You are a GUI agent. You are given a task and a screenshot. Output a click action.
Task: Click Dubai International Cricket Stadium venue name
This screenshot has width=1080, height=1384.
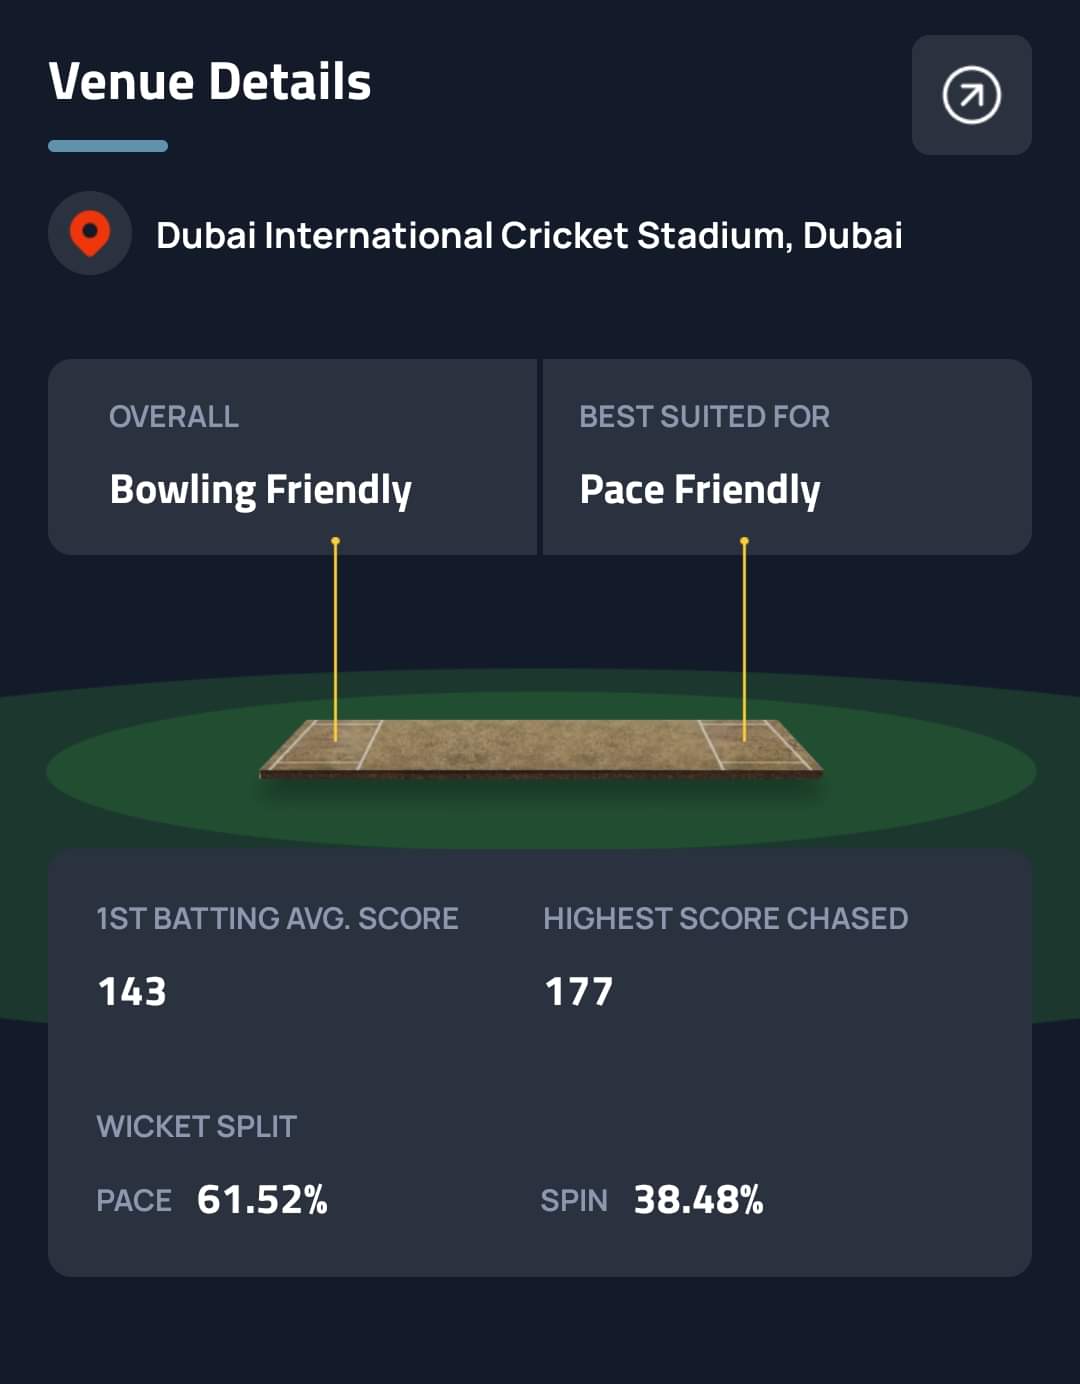(529, 236)
